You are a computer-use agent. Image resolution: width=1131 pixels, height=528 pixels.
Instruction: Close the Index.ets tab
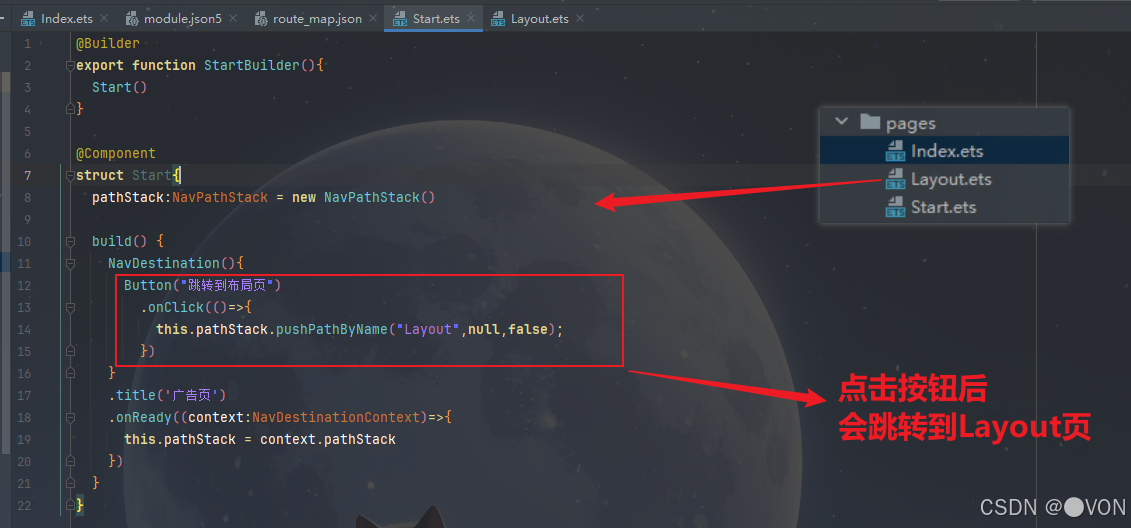(104, 19)
